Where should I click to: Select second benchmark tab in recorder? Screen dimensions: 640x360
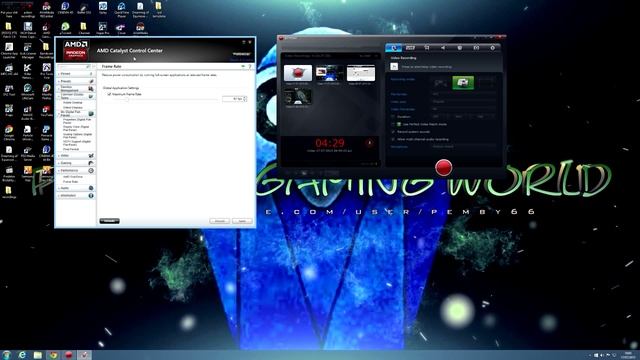(x=410, y=48)
